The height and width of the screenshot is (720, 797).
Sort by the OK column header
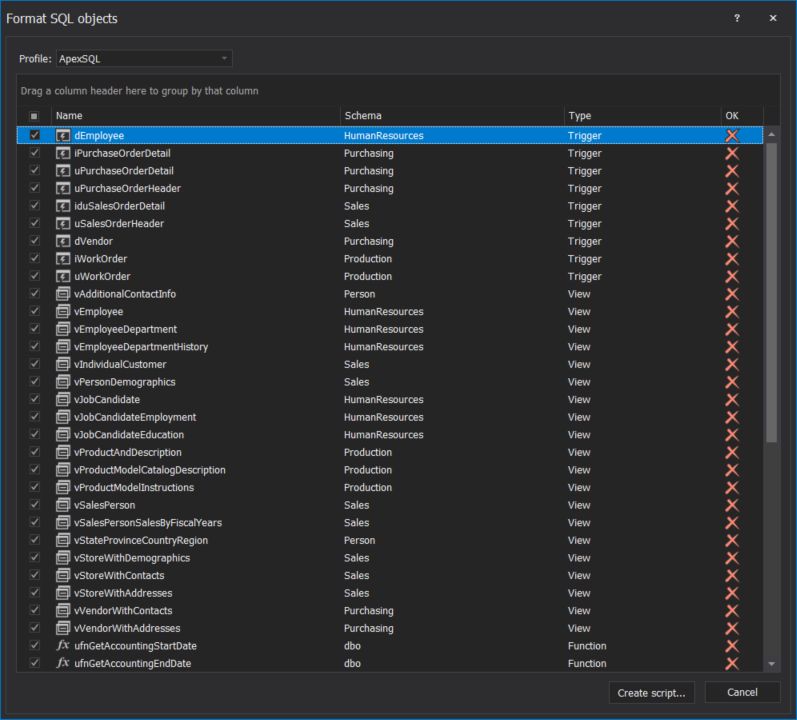(742, 116)
